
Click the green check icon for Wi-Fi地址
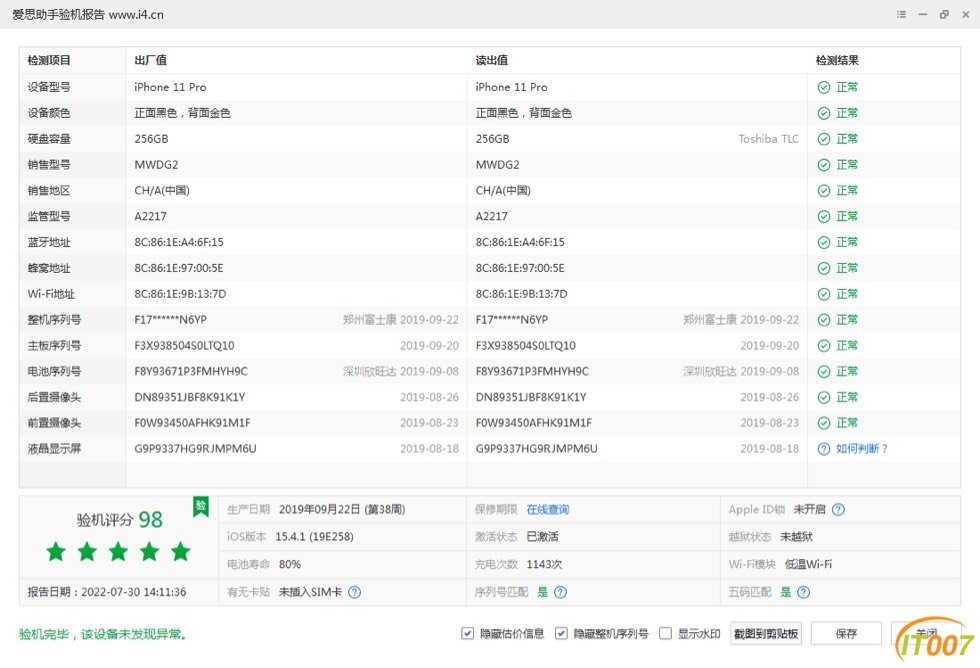click(x=824, y=294)
